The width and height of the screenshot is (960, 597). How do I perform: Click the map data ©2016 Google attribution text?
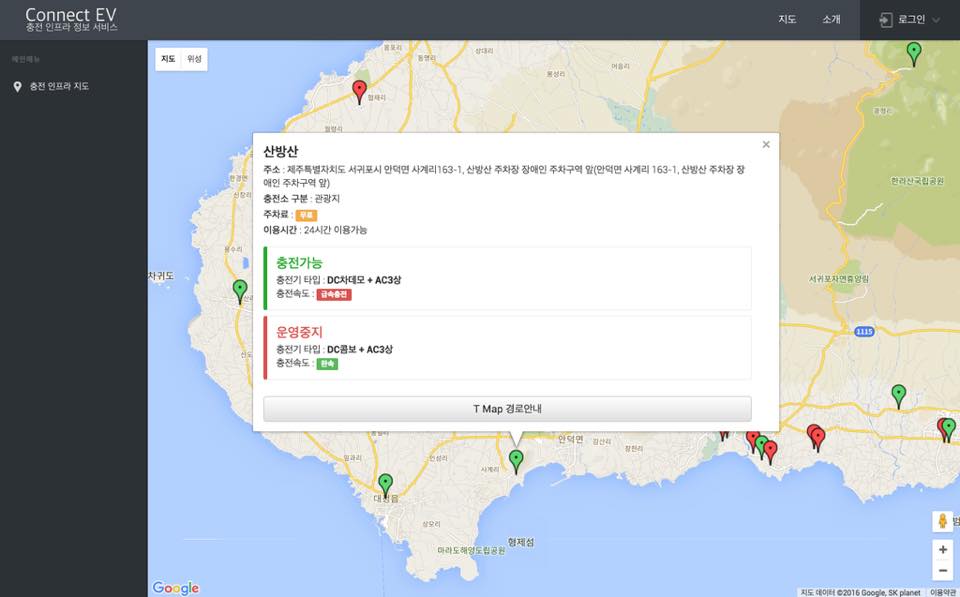pyautogui.click(x=860, y=592)
